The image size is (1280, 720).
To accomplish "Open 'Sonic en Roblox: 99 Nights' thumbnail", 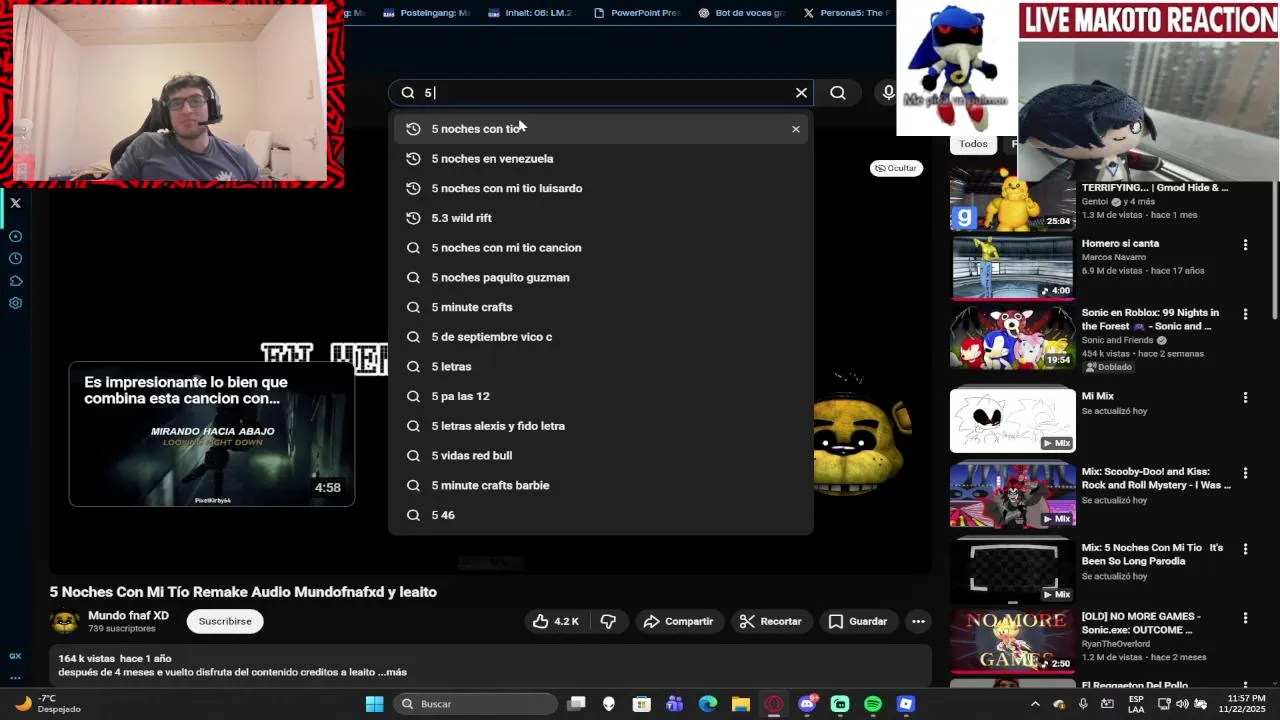I will point(1012,337).
